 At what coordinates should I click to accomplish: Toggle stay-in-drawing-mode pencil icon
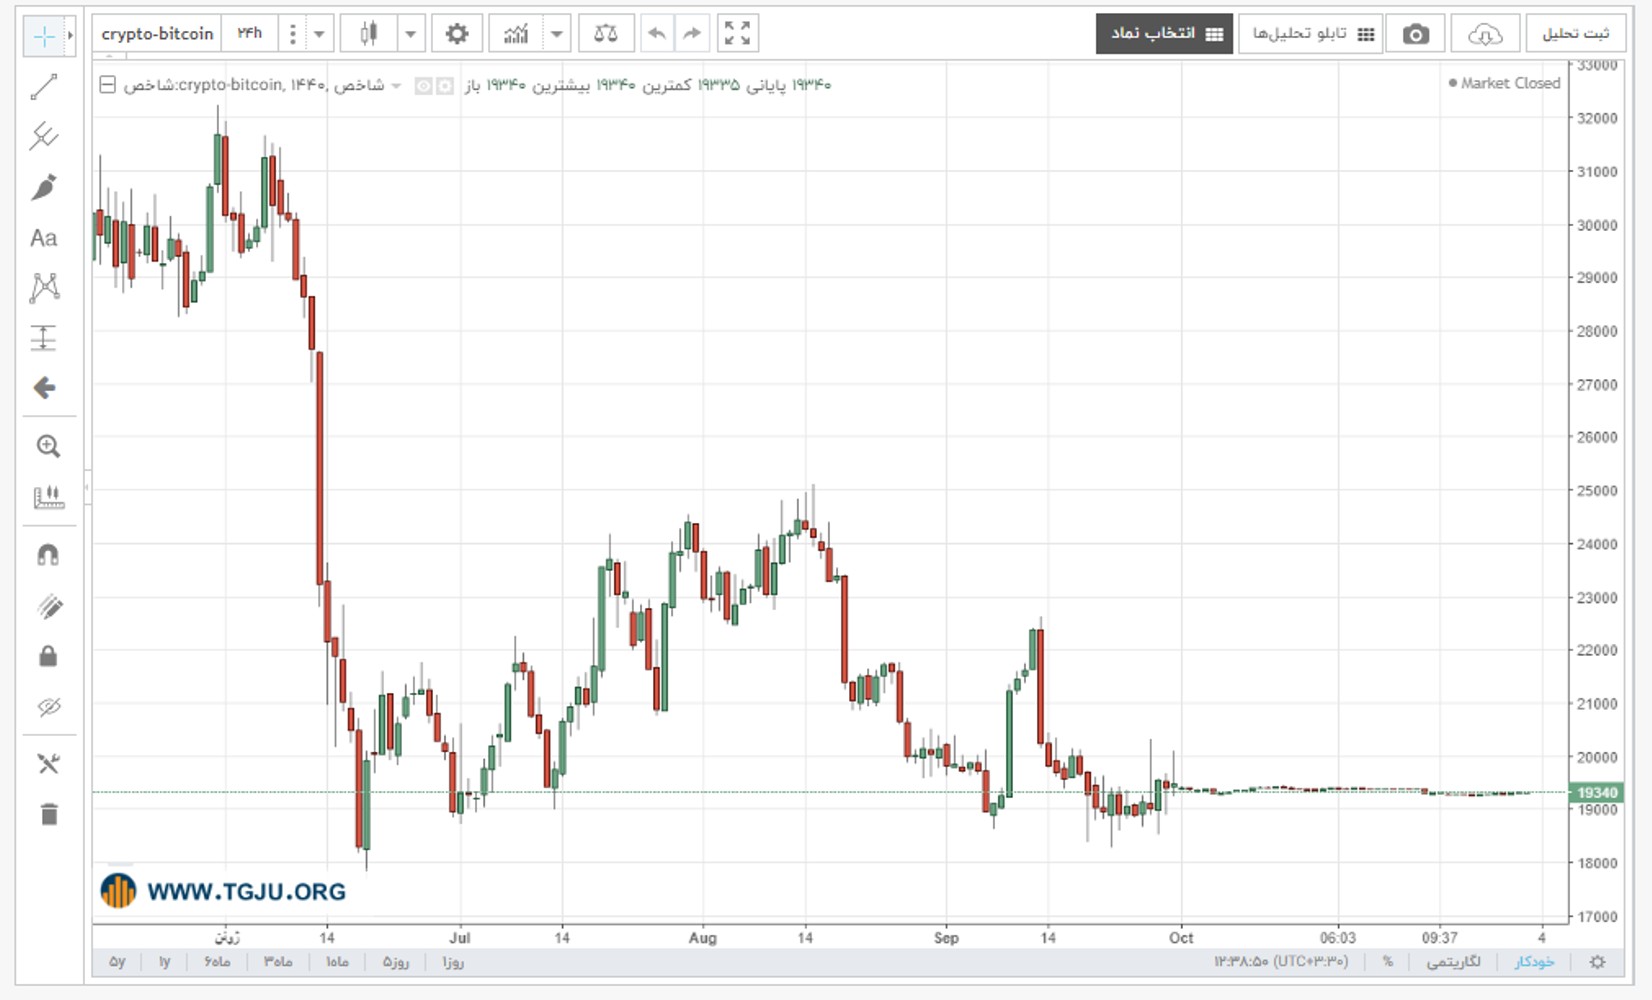(48, 606)
